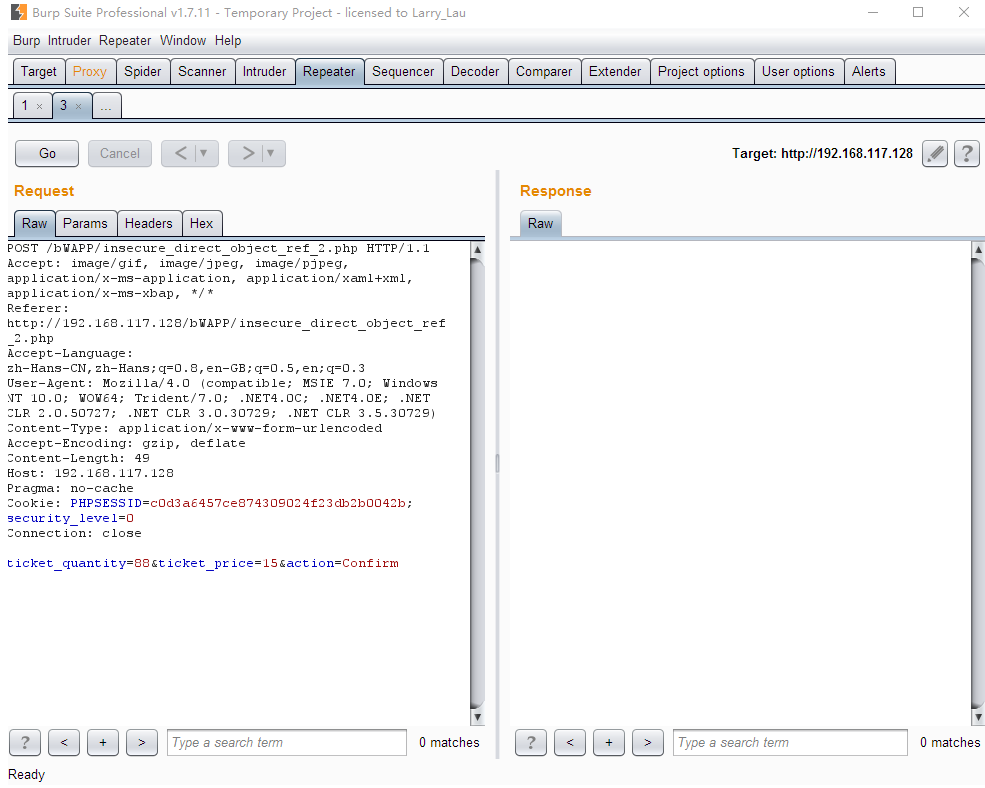
Task: Click the edit target pencil icon
Action: coord(935,153)
